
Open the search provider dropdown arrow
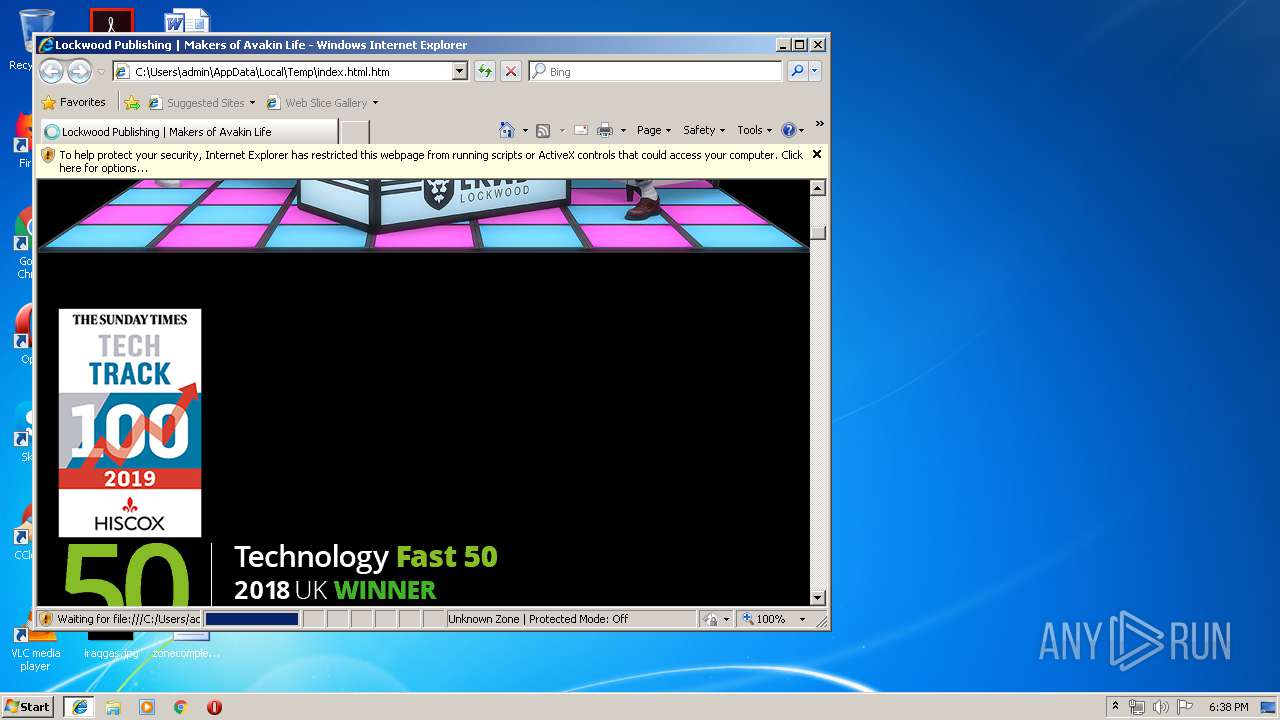coord(815,71)
